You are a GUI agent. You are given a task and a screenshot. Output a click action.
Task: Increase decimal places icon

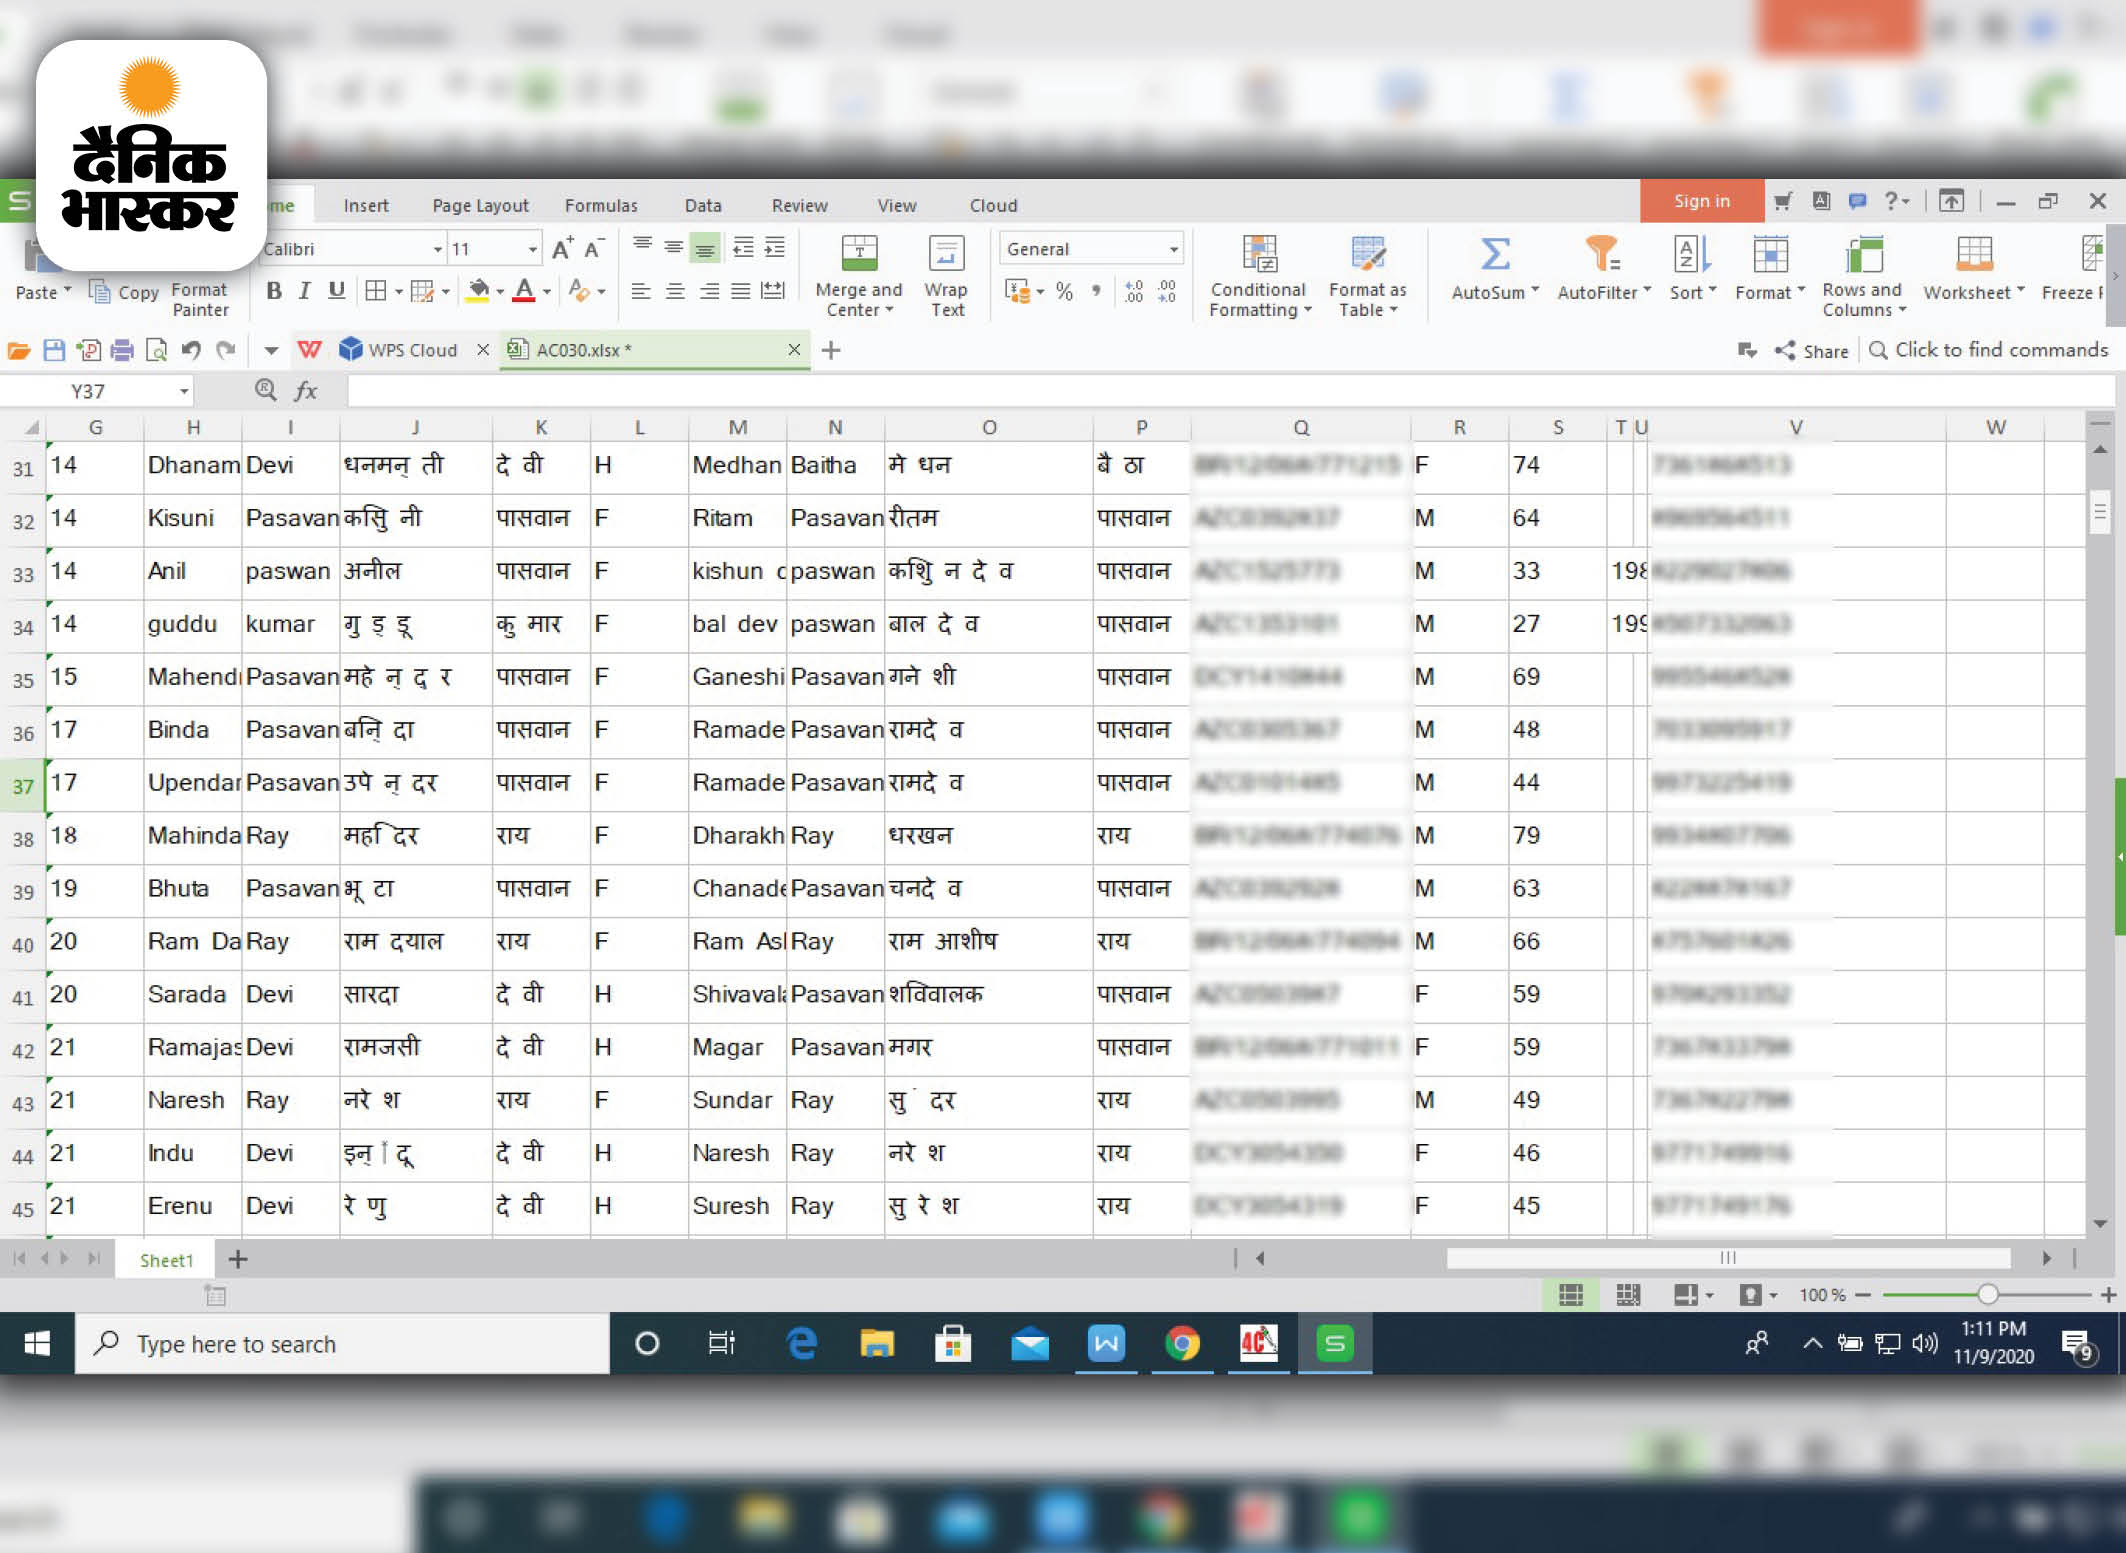(1134, 291)
